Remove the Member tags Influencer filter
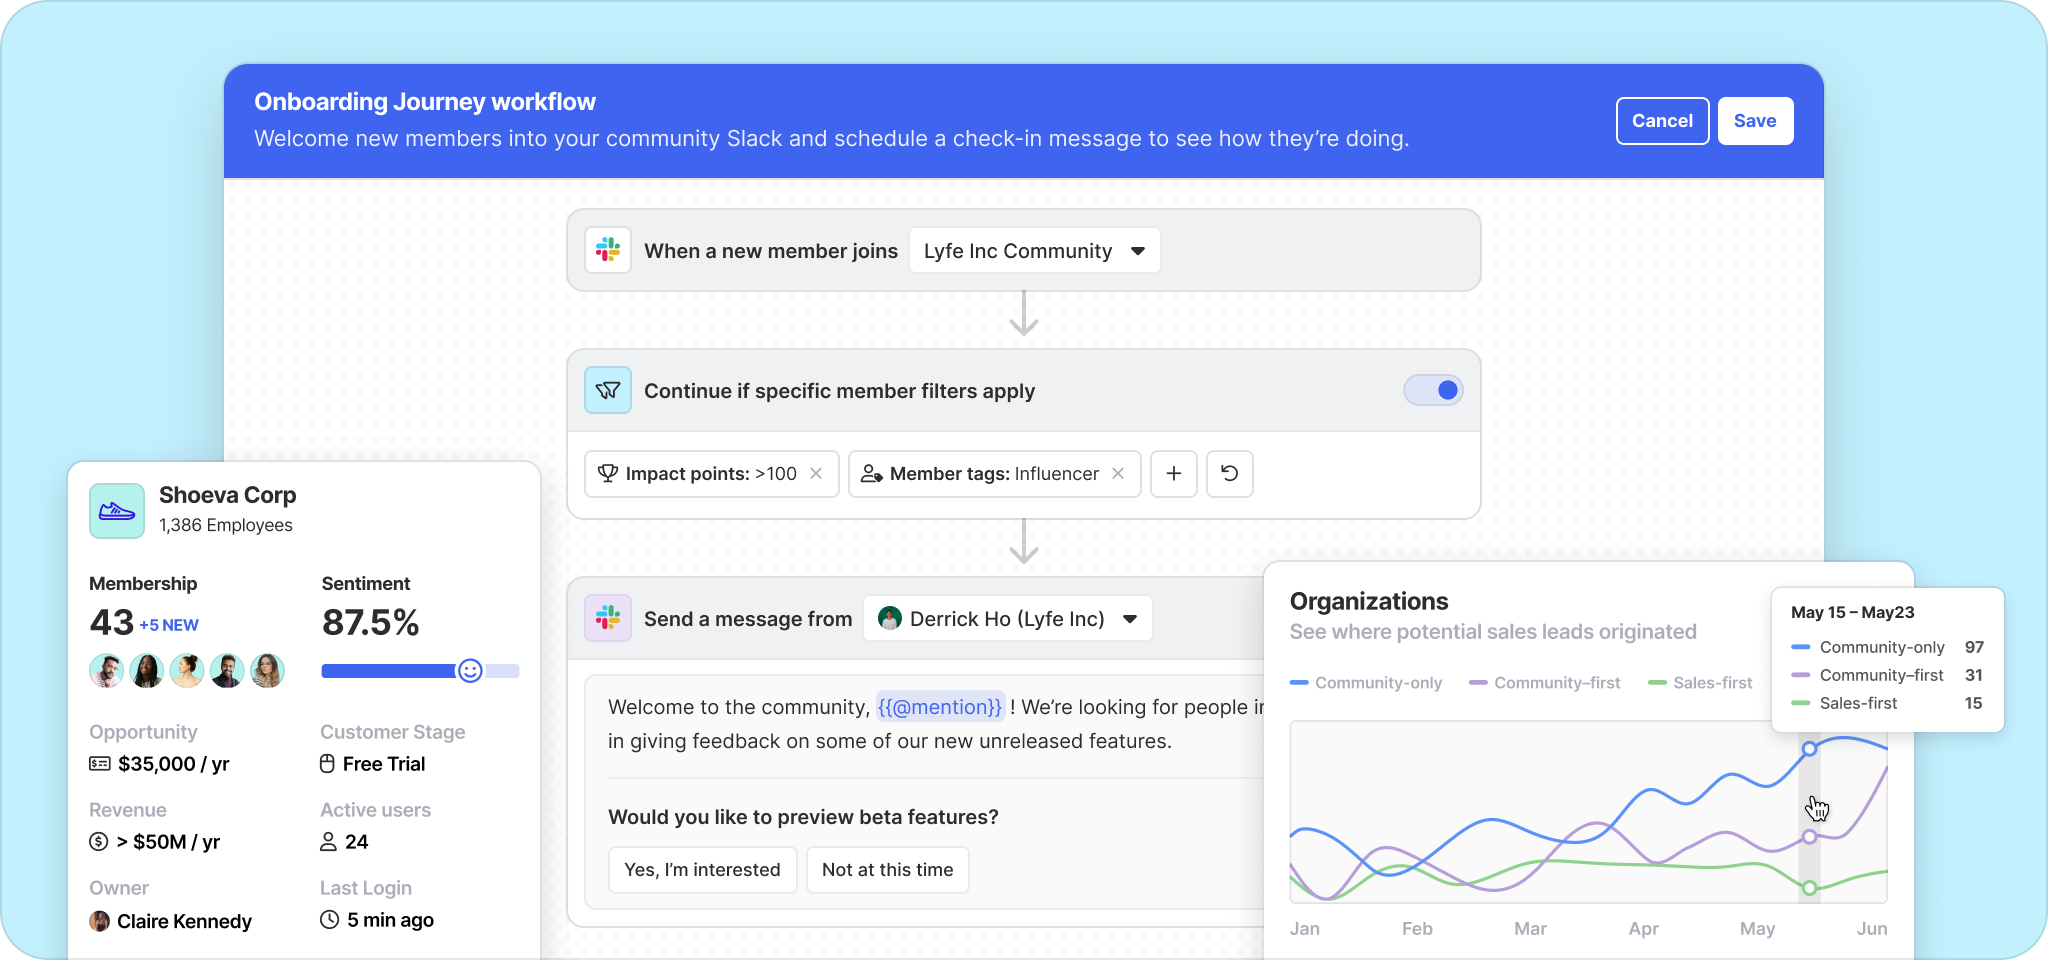The height and width of the screenshot is (960, 2048). (x=1118, y=474)
